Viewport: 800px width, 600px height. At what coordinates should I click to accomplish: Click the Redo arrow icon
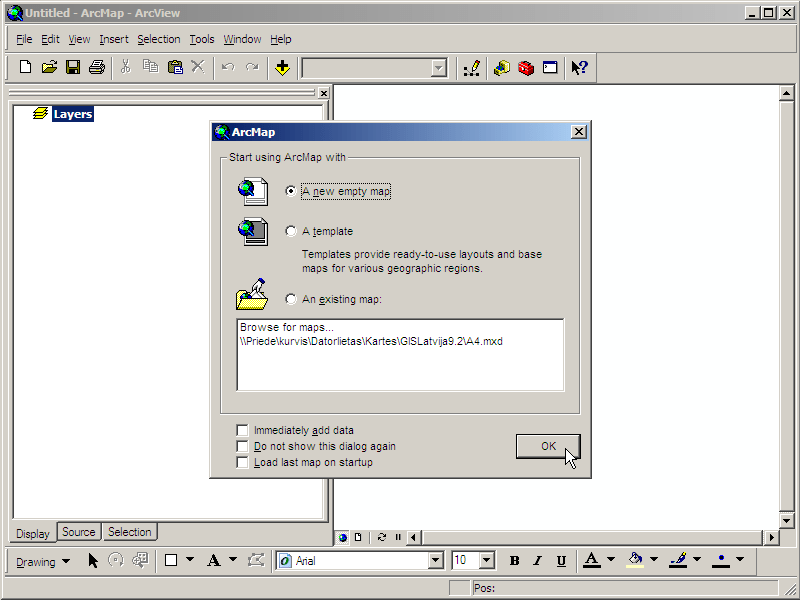click(253, 67)
